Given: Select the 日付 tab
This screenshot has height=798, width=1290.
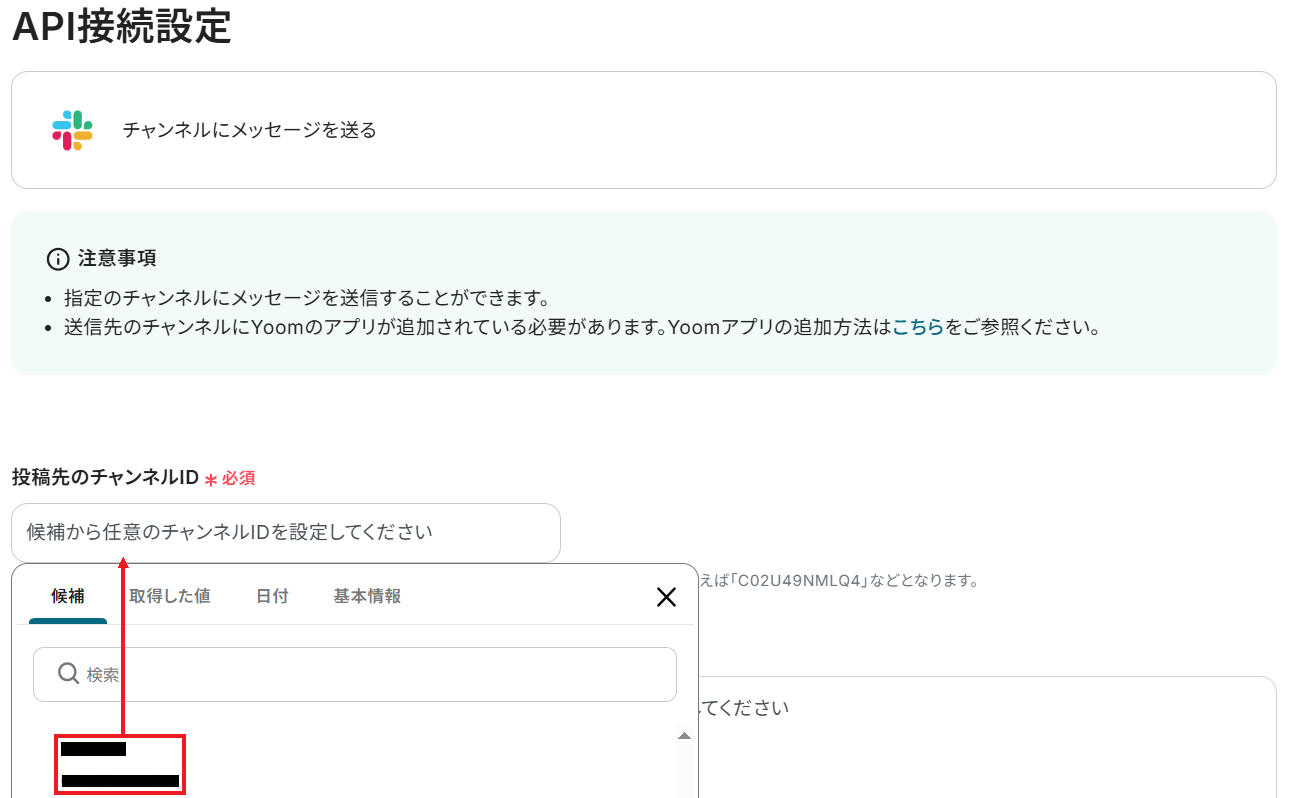Looking at the screenshot, I should tap(272, 596).
